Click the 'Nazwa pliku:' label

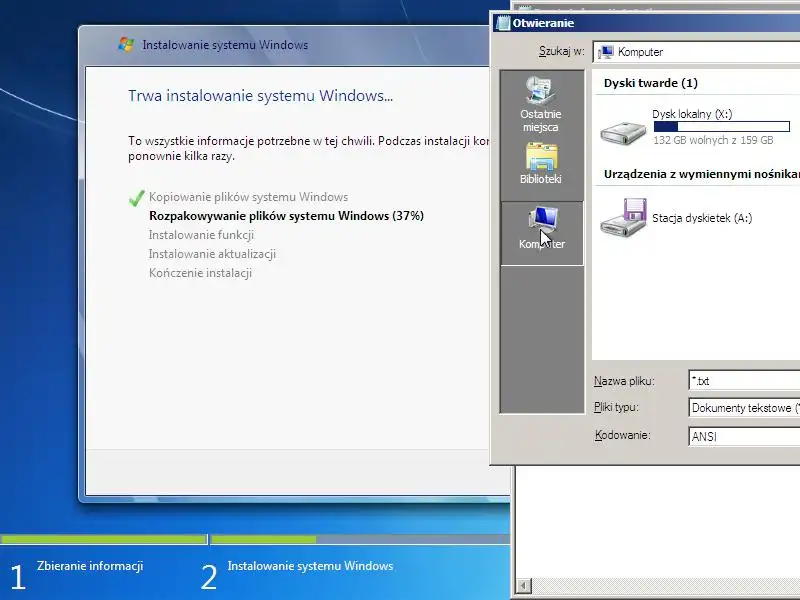pos(624,381)
